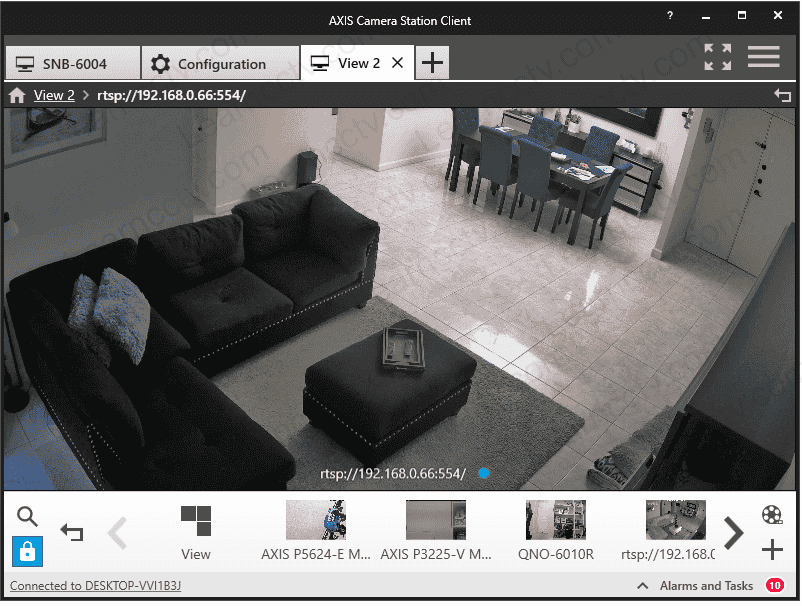The image size is (802, 606).
Task: Click View 2 breadcrumb link
Action: tap(54, 96)
